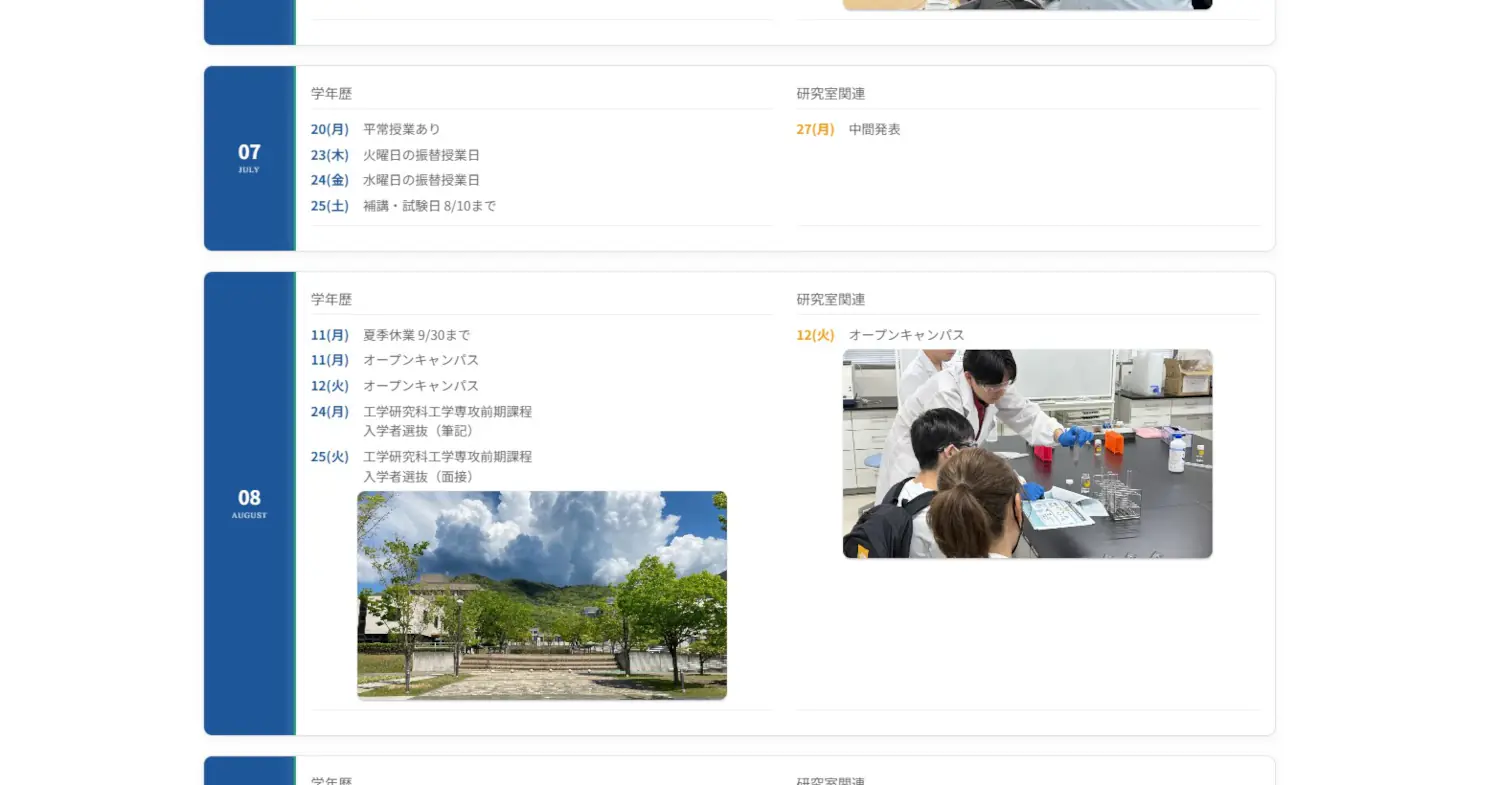
Task: Click the July 学年歴 heading
Action: click(331, 94)
